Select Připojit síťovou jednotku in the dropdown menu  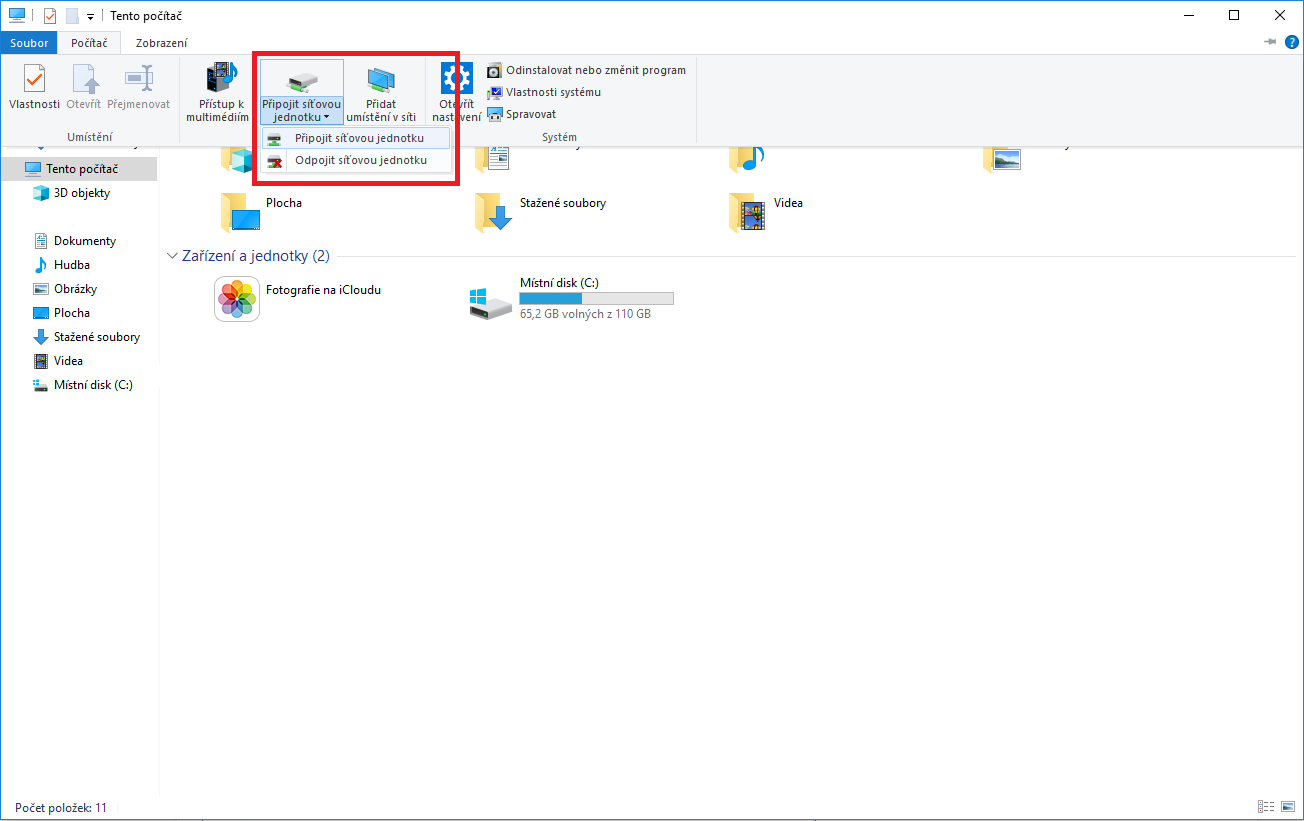[356, 138]
